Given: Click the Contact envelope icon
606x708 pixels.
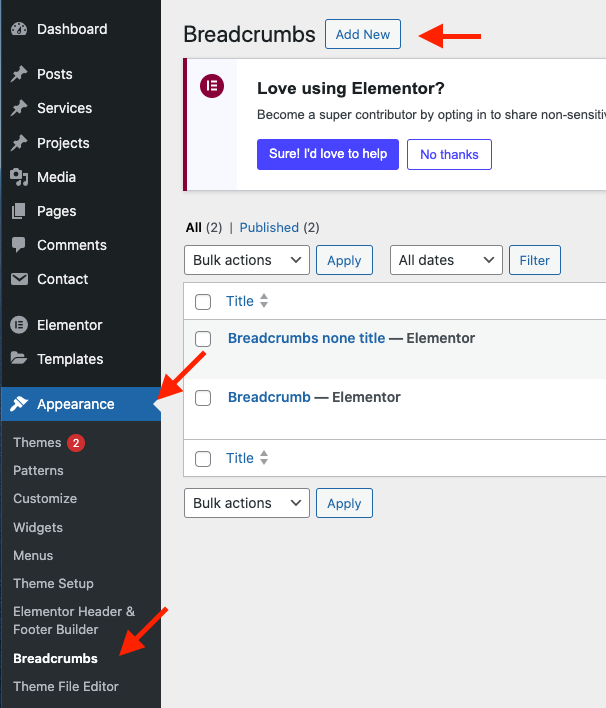Looking at the screenshot, I should pyautogui.click(x=19, y=279).
